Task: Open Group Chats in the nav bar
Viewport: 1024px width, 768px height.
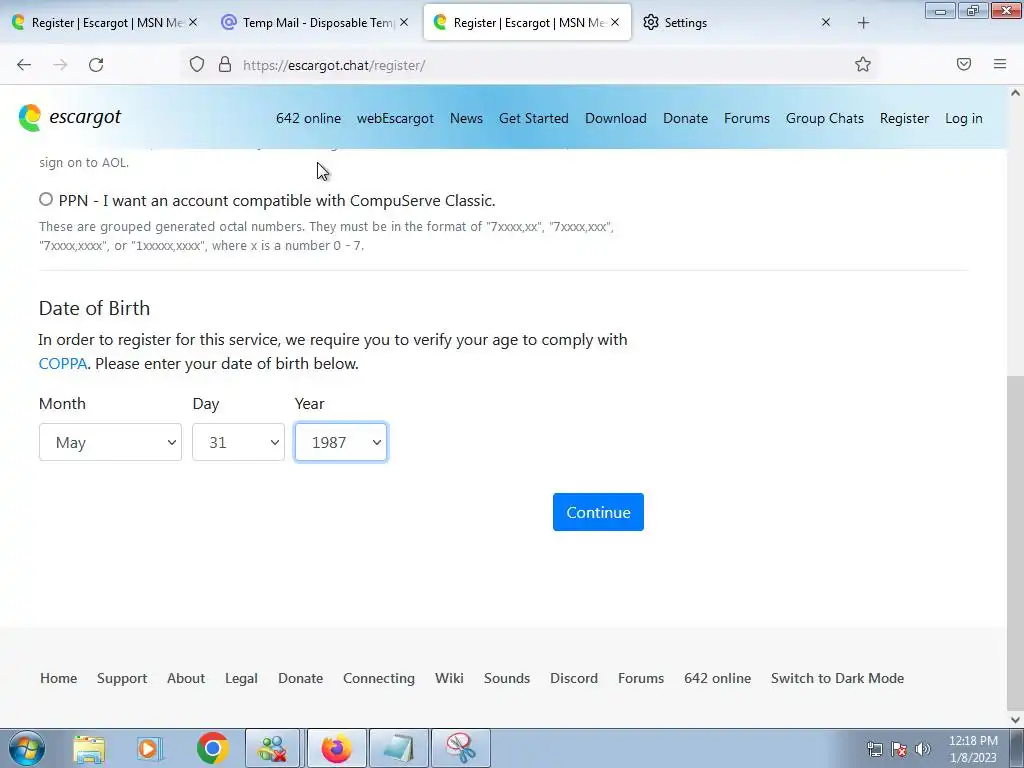Action: [x=825, y=118]
